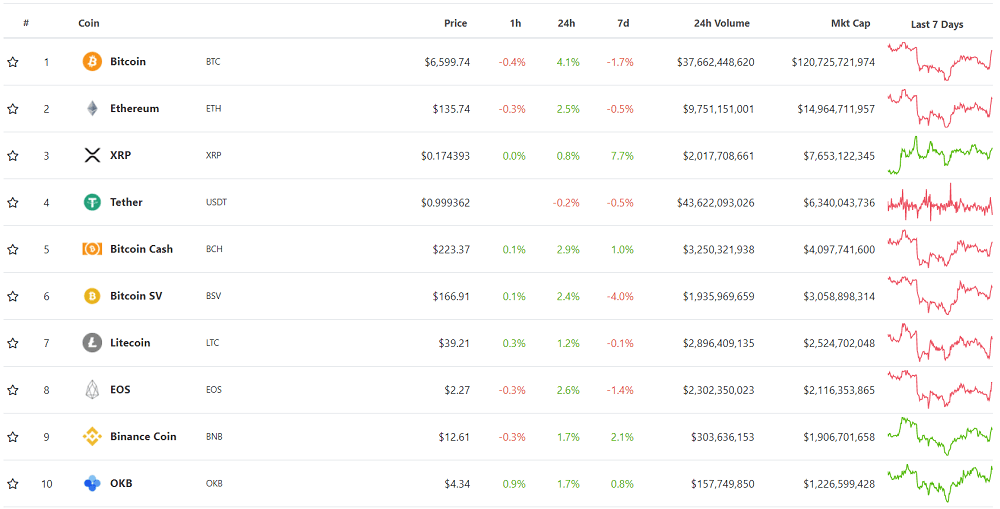Screen dimensions: 1000x509
Task: Sort by the # rank column header
Action: click(26, 23)
